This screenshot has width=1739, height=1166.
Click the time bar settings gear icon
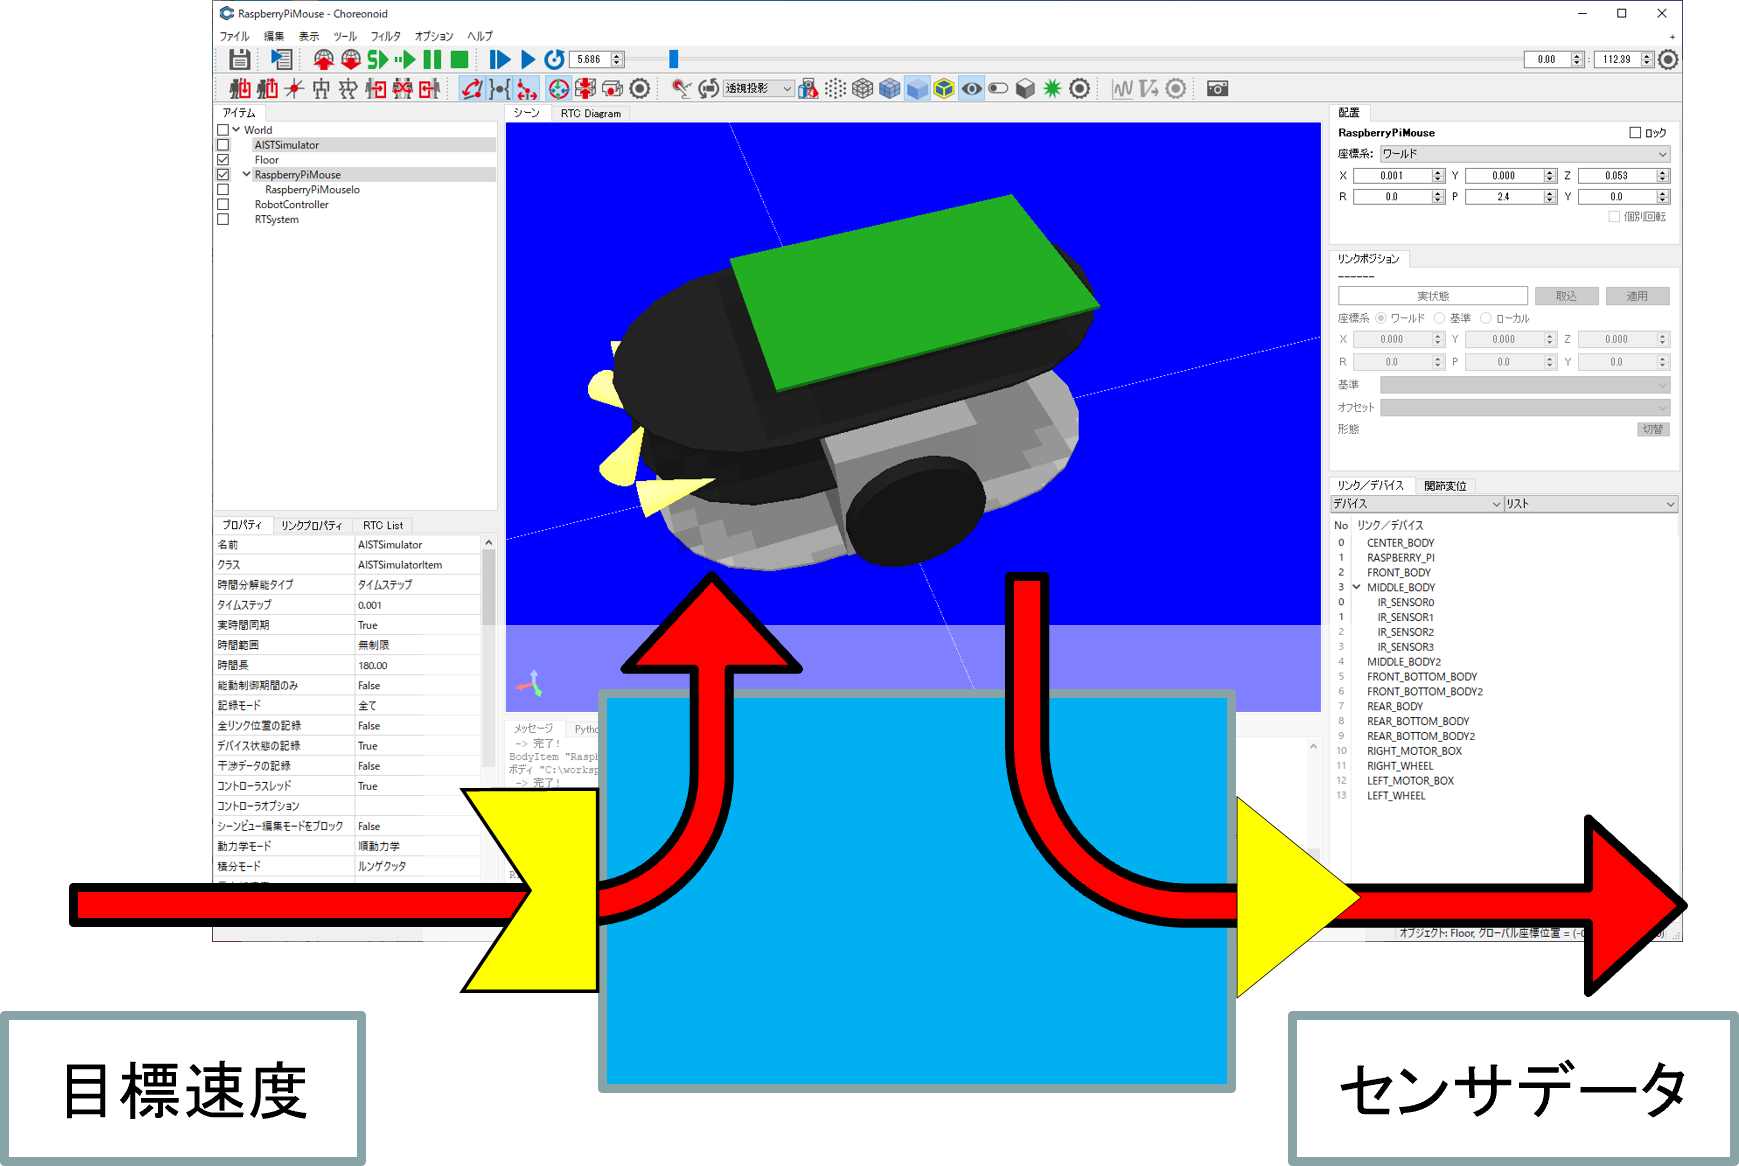[1668, 60]
